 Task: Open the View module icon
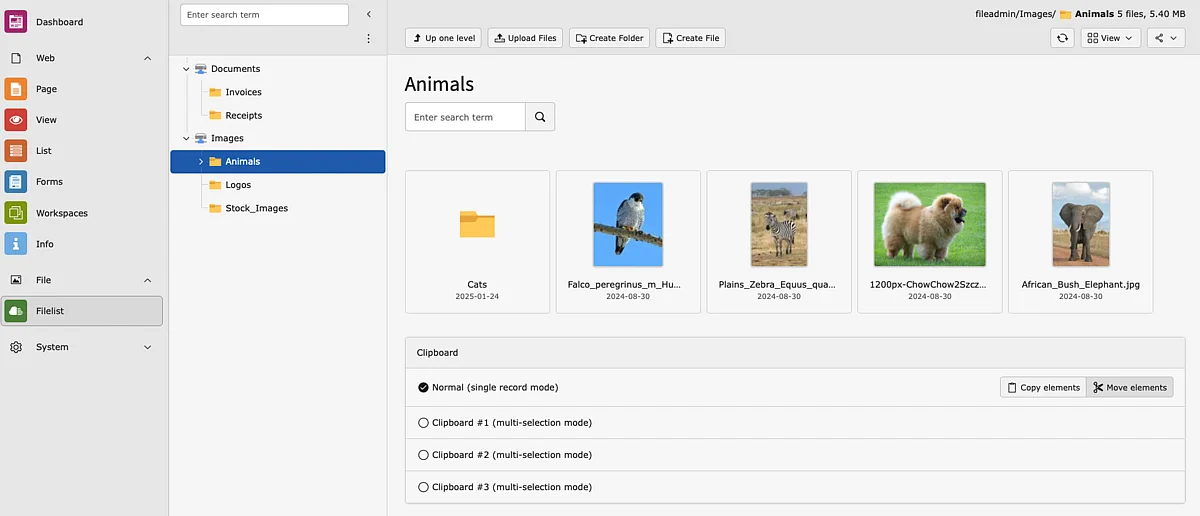pos(16,120)
